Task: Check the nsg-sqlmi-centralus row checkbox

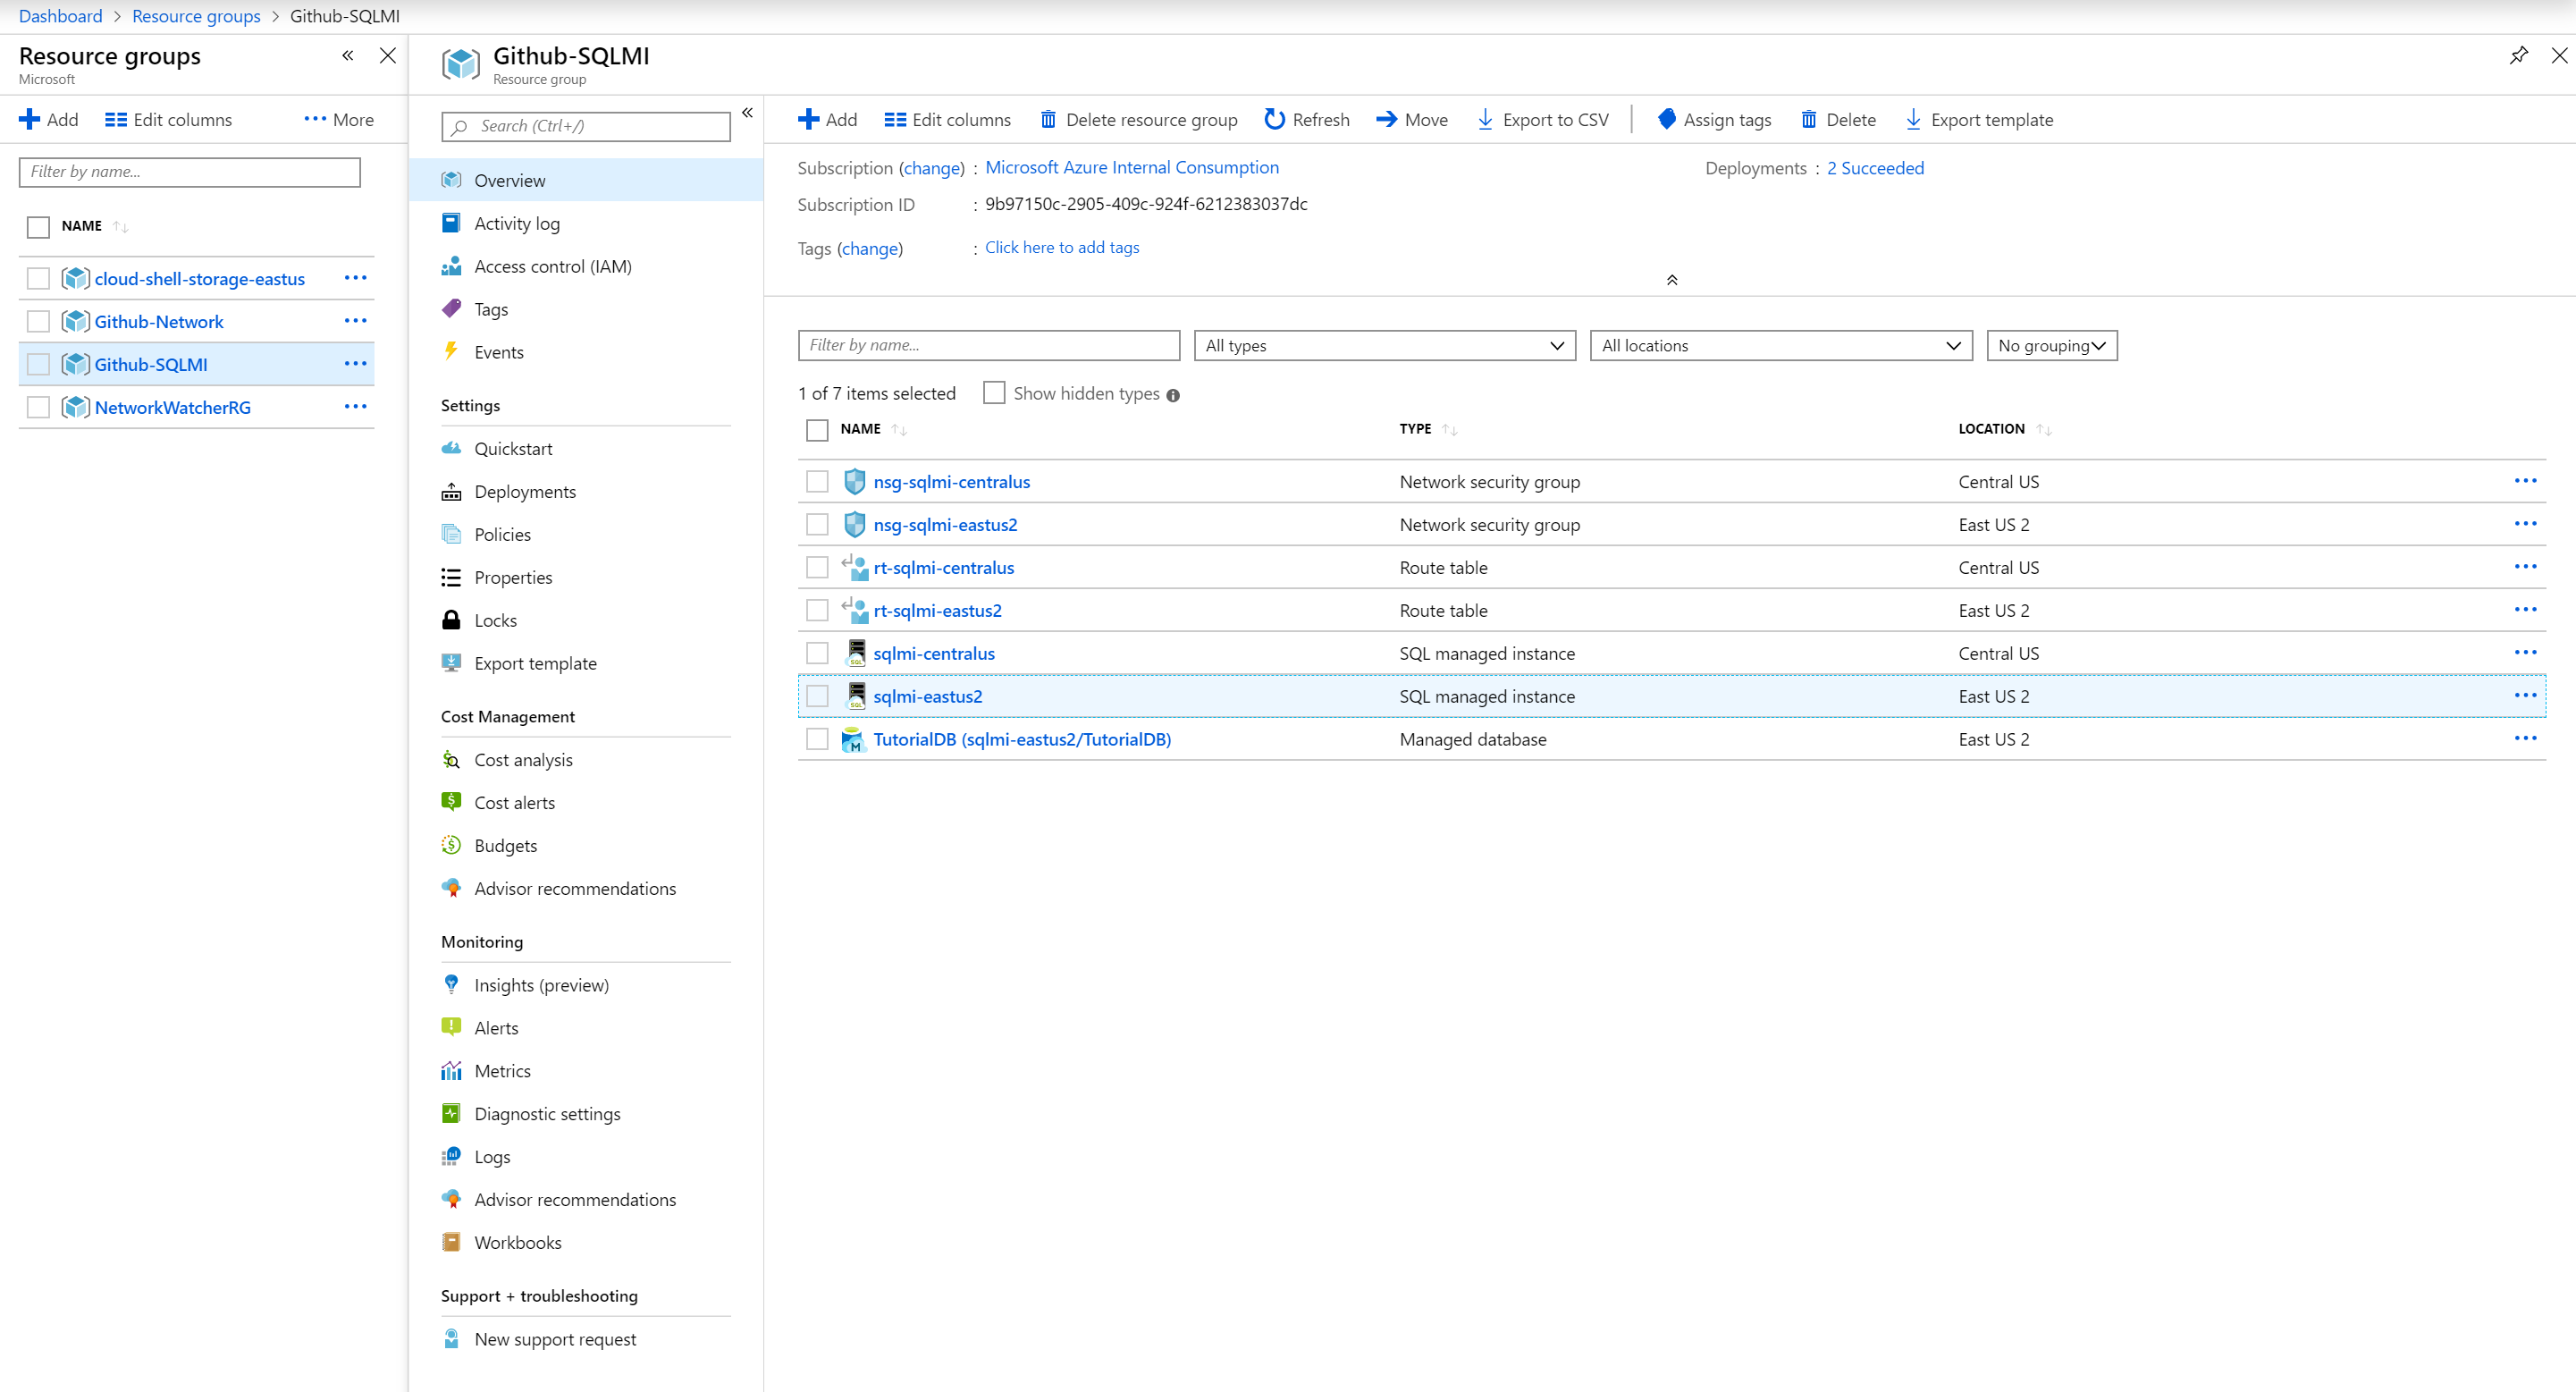Action: click(x=817, y=481)
